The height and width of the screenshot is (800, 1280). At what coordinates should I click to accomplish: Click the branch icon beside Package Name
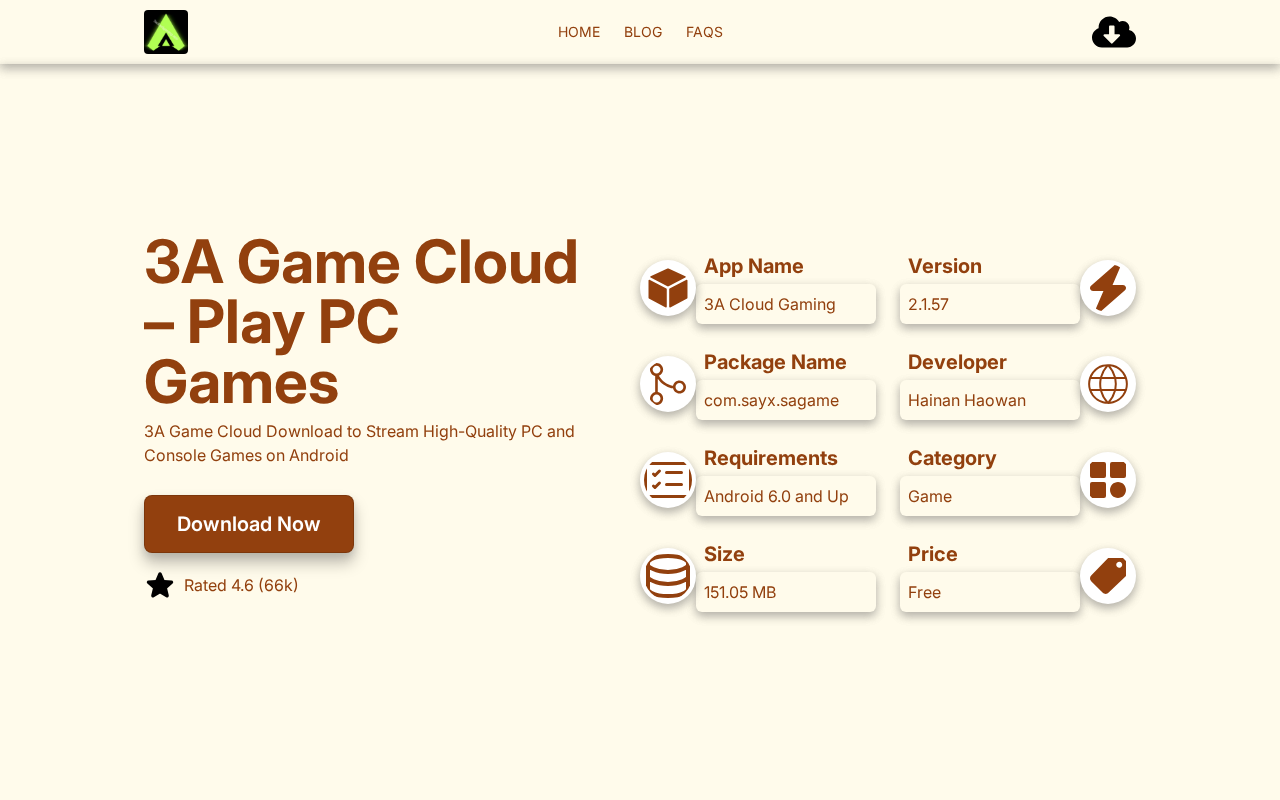coord(668,384)
